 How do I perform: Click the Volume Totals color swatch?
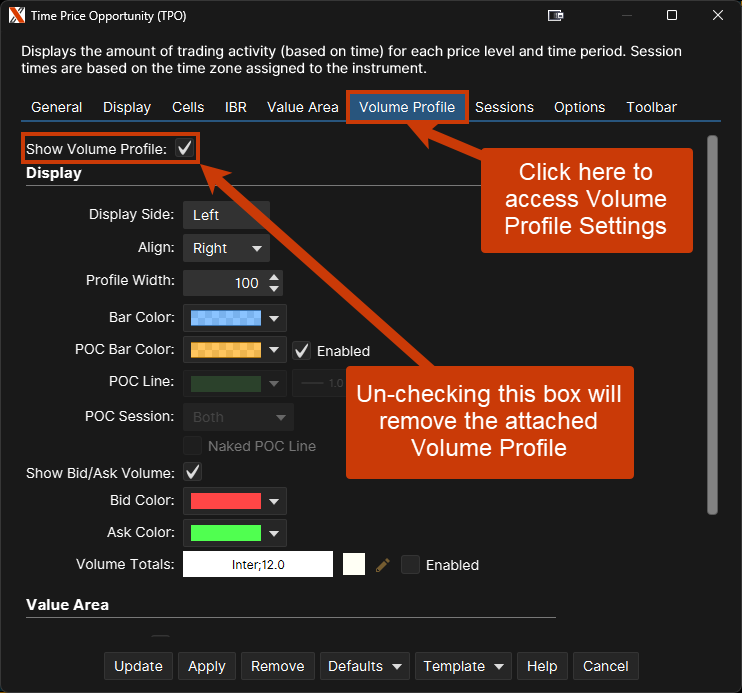pyautogui.click(x=353, y=565)
